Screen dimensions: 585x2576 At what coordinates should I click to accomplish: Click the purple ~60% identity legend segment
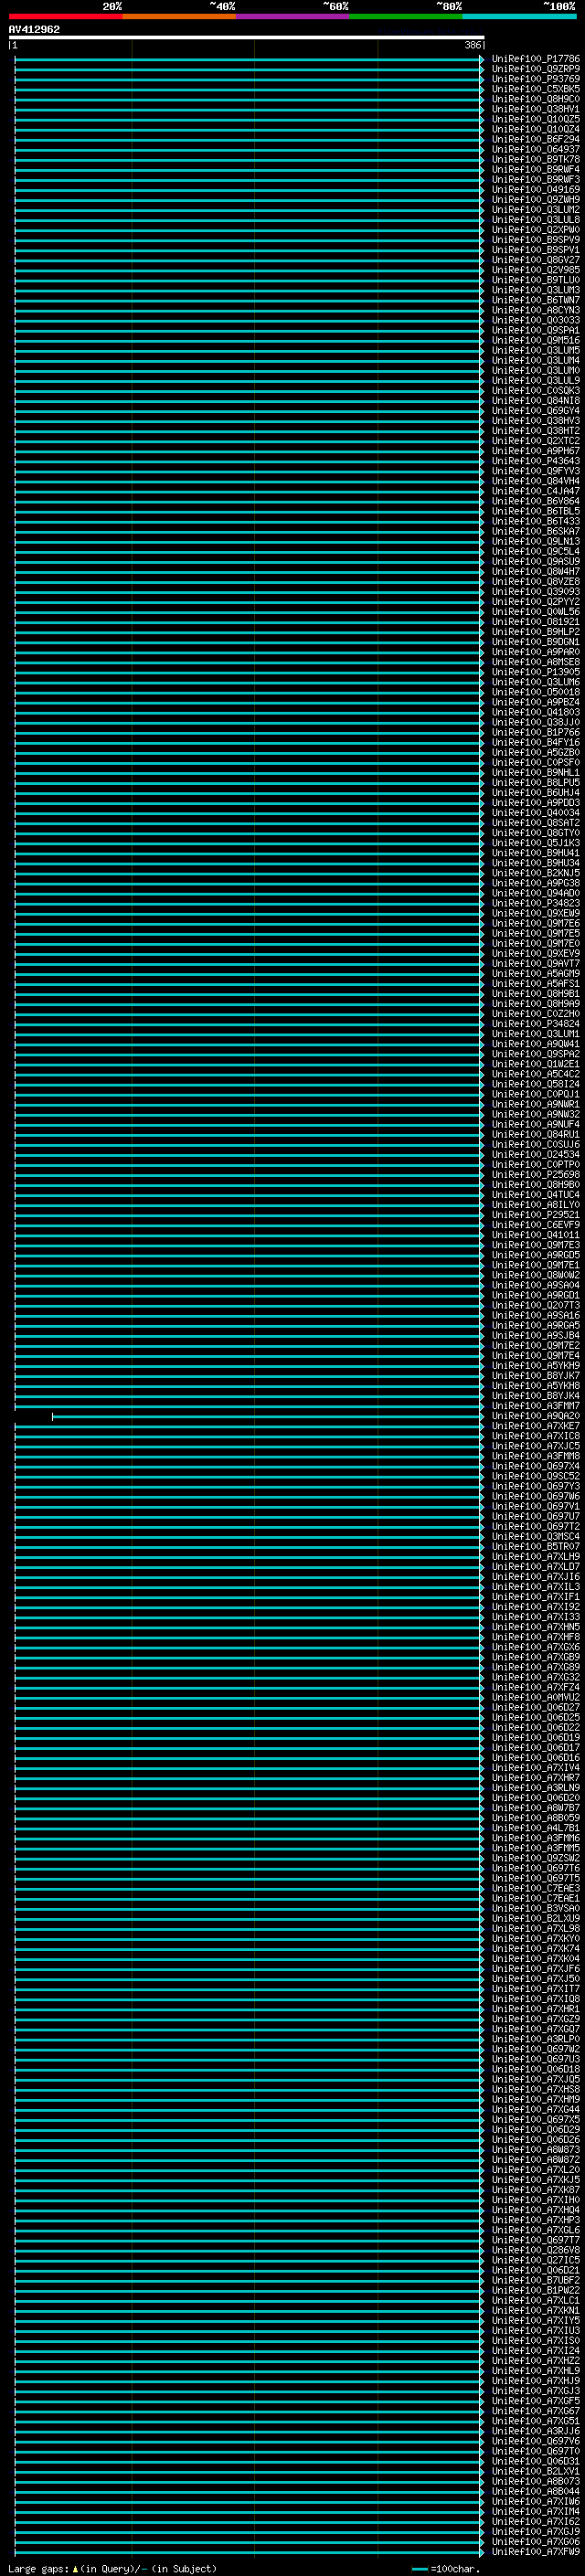(x=292, y=16)
